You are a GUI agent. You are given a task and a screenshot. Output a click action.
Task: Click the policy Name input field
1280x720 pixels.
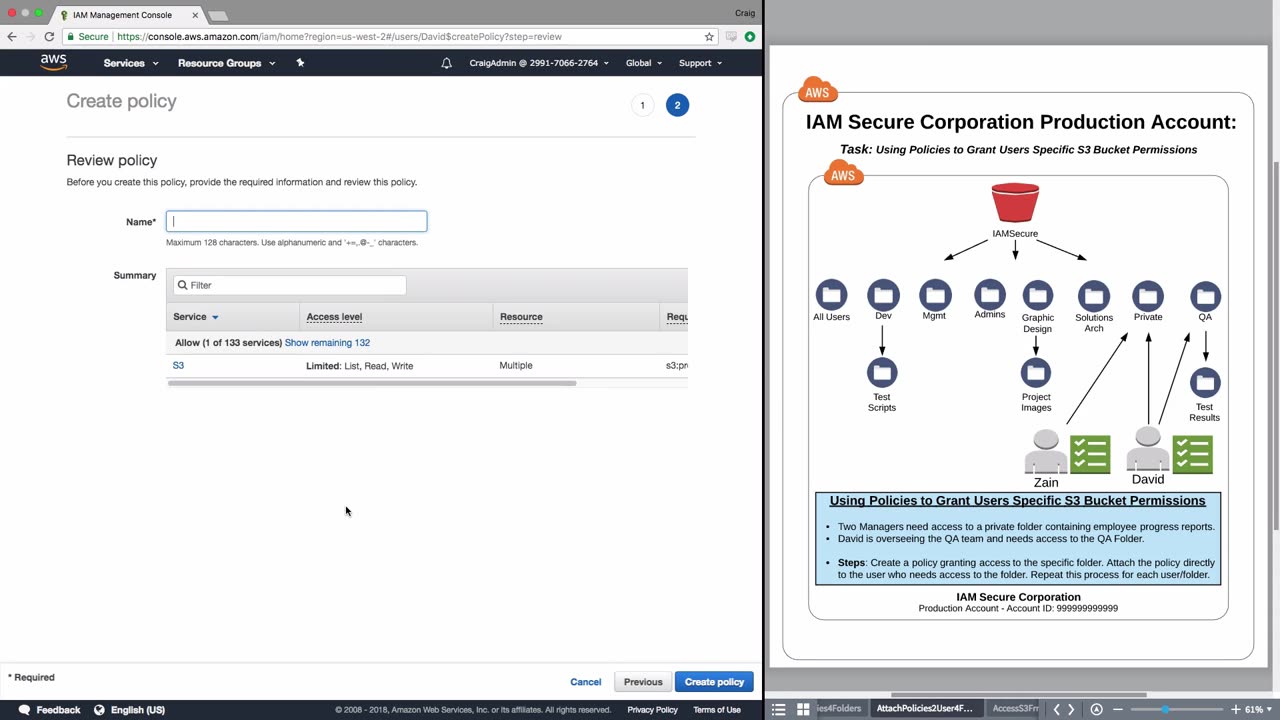296,222
